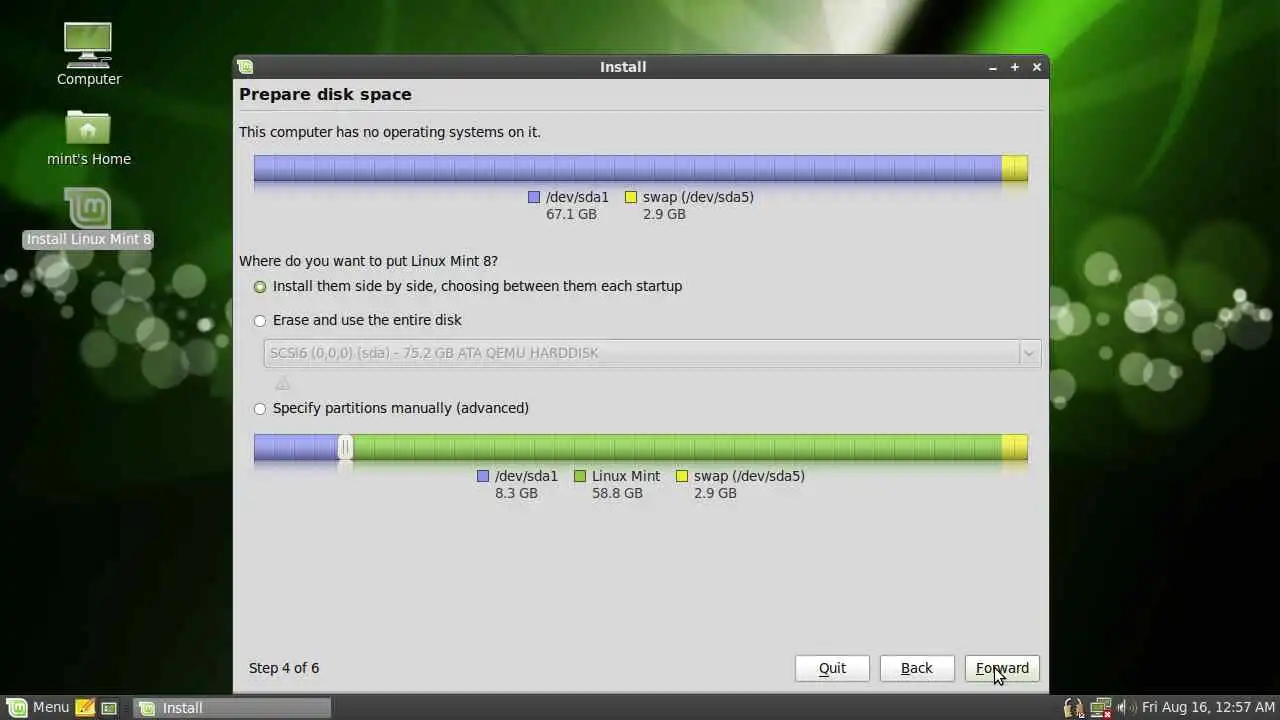Screen dimensions: 1280x720
Task: Click the 67.1 GB /dev/sda1 legend label
Action: tap(569, 205)
